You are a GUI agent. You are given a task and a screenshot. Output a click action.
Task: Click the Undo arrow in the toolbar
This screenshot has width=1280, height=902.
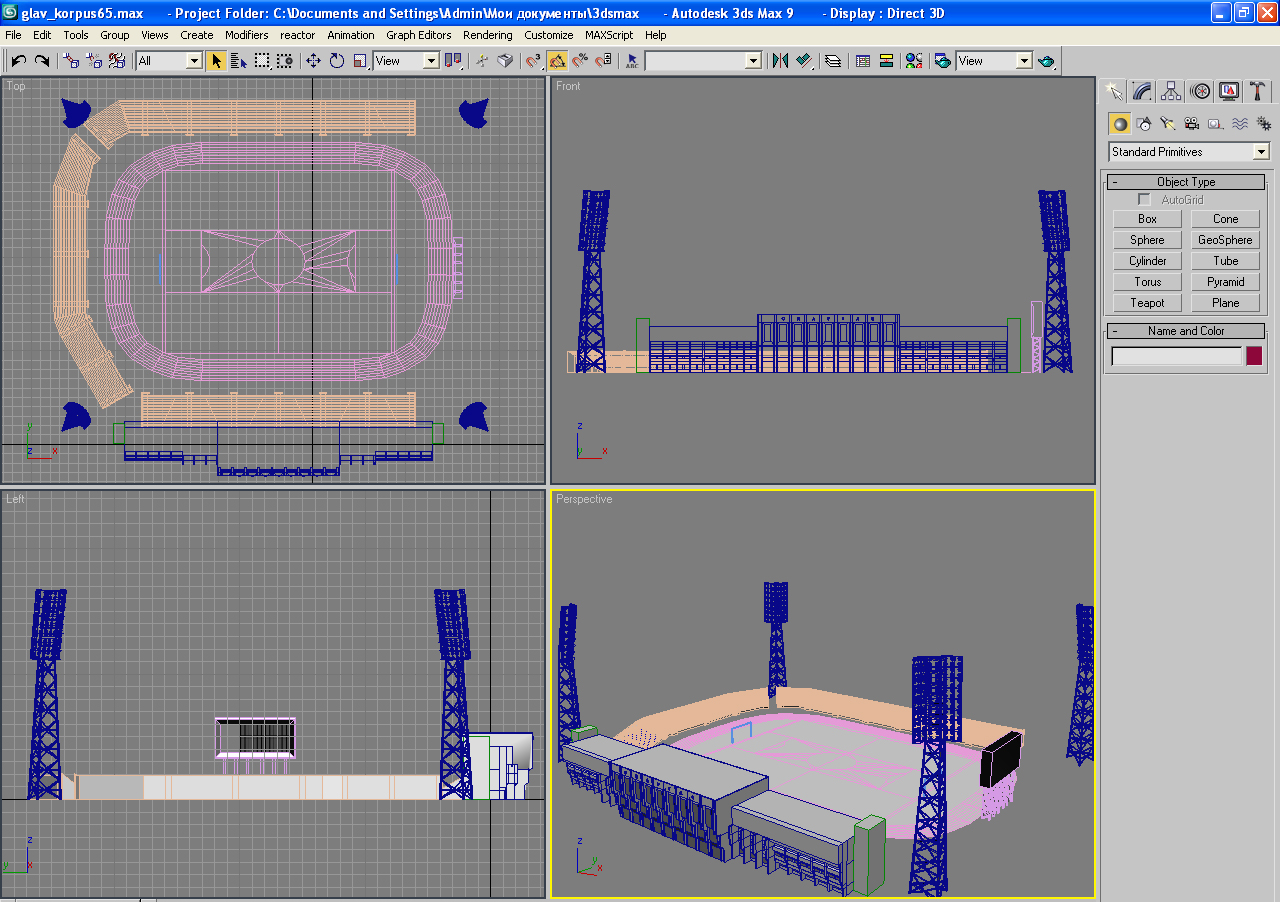(x=18, y=61)
